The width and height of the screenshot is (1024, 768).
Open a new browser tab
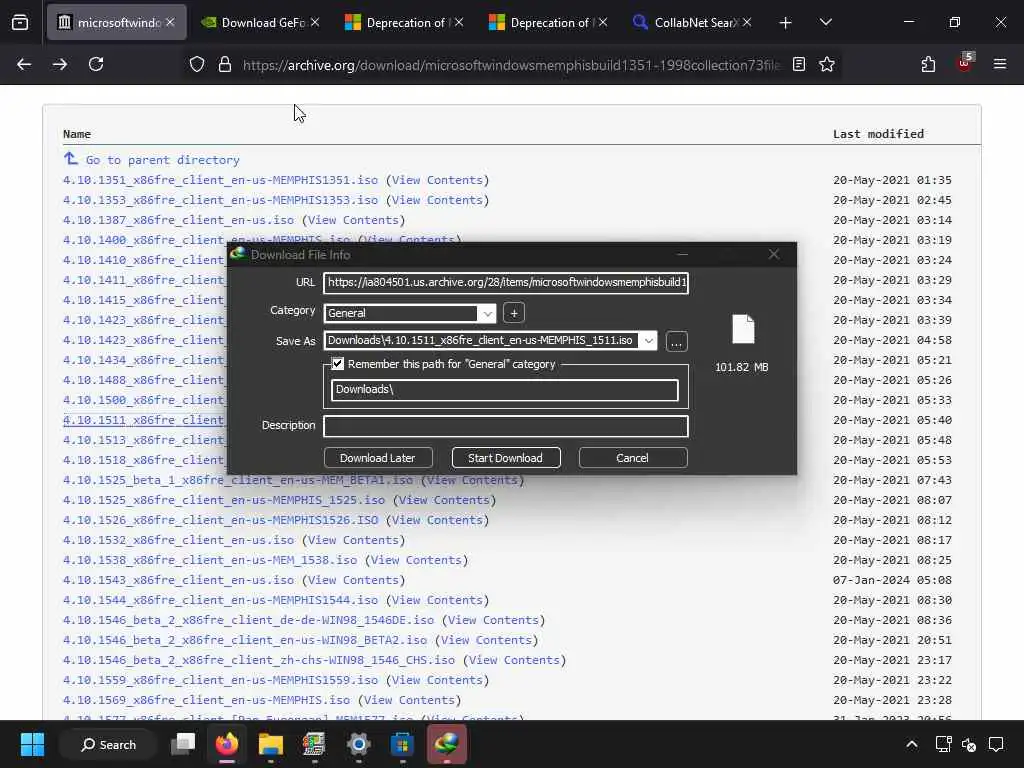click(x=786, y=23)
